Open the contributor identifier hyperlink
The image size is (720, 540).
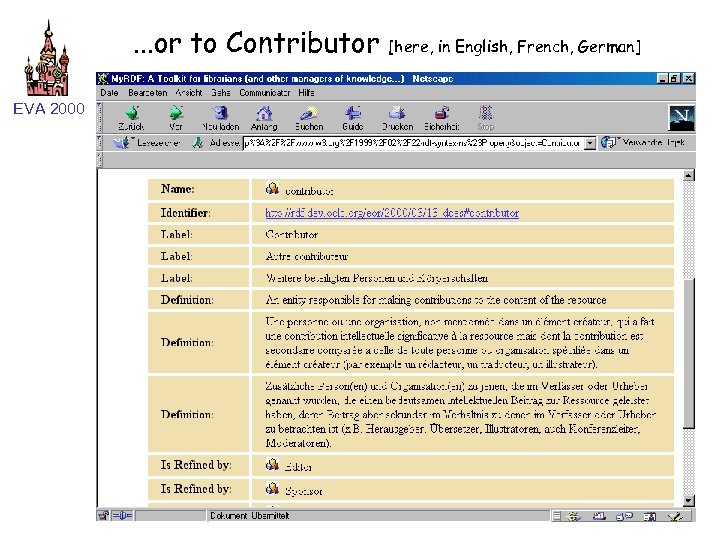[x=392, y=213]
